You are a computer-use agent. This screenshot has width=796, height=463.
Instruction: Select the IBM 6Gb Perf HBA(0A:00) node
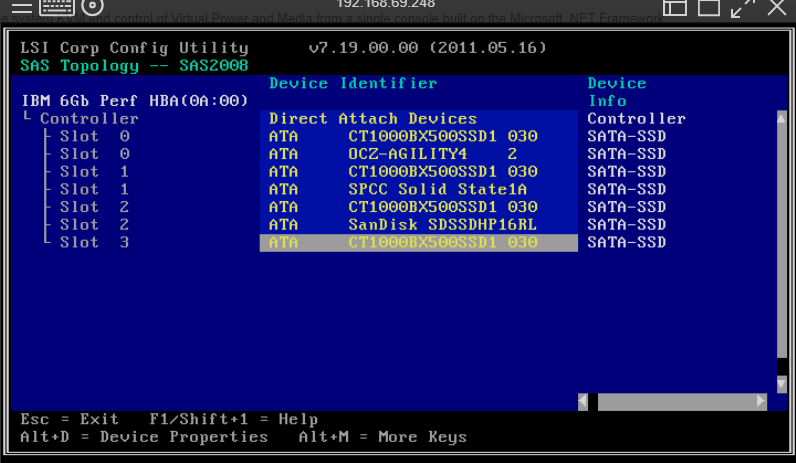coord(135,101)
